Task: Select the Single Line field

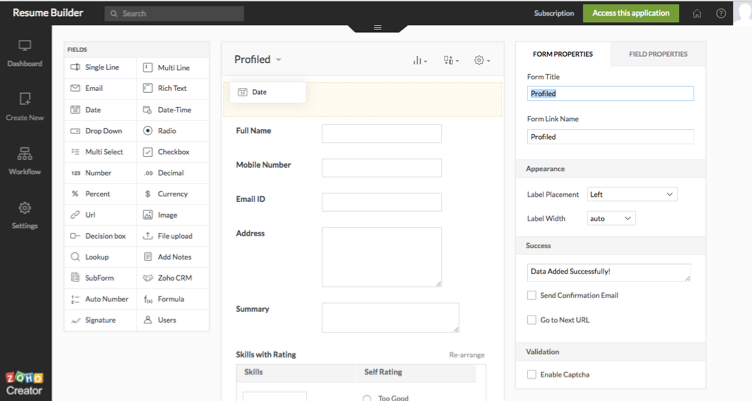Action: 100,67
